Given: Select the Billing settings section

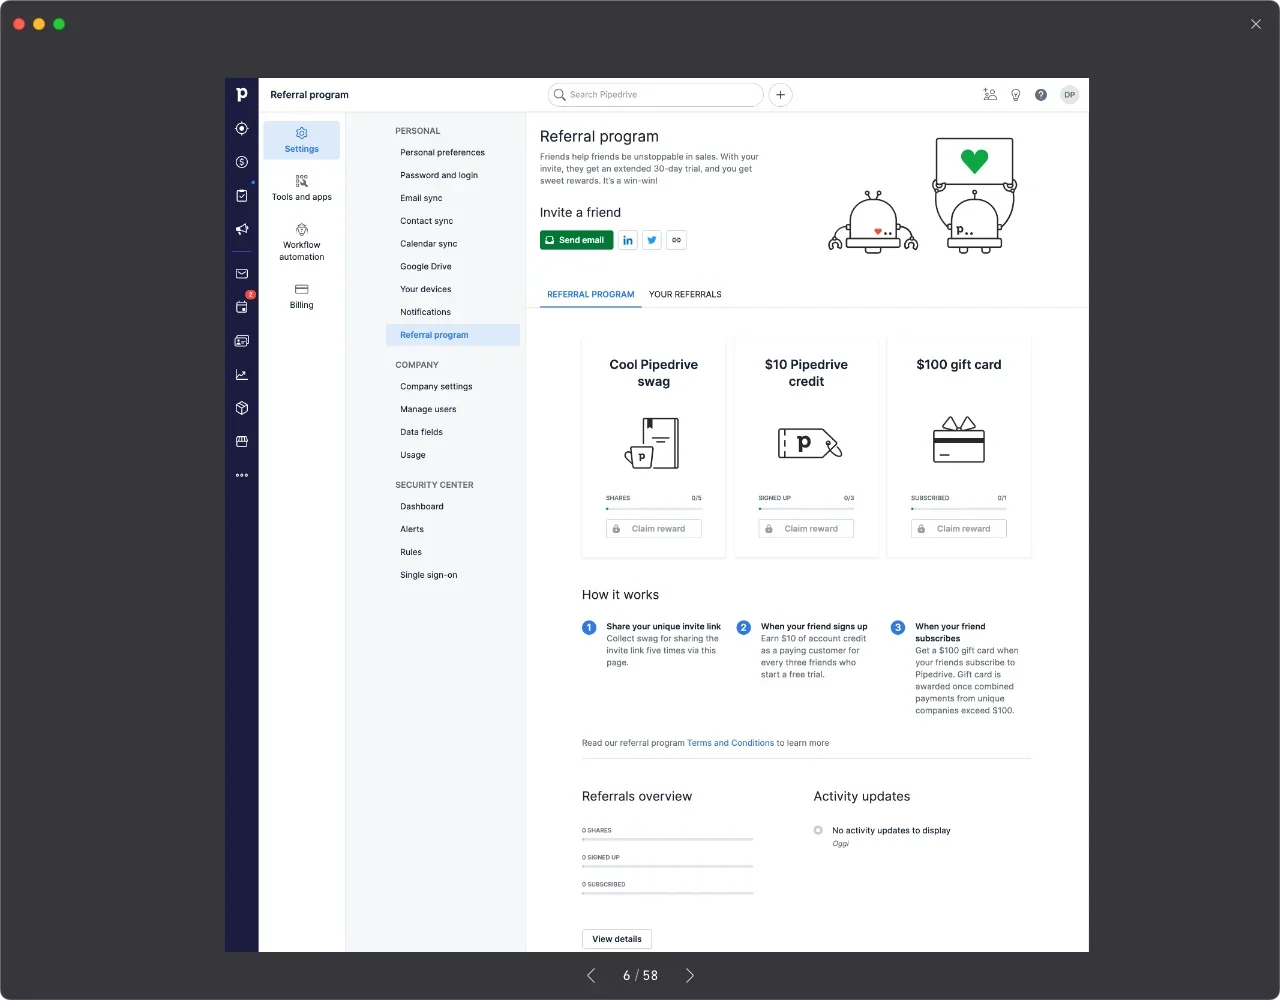Looking at the screenshot, I should pos(302,296).
